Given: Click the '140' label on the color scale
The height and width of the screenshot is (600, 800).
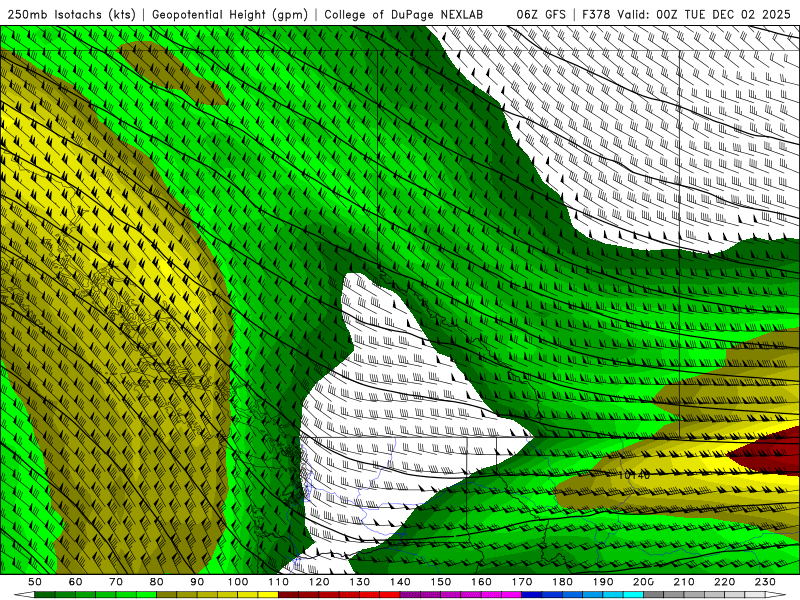Looking at the screenshot, I should point(400,582).
